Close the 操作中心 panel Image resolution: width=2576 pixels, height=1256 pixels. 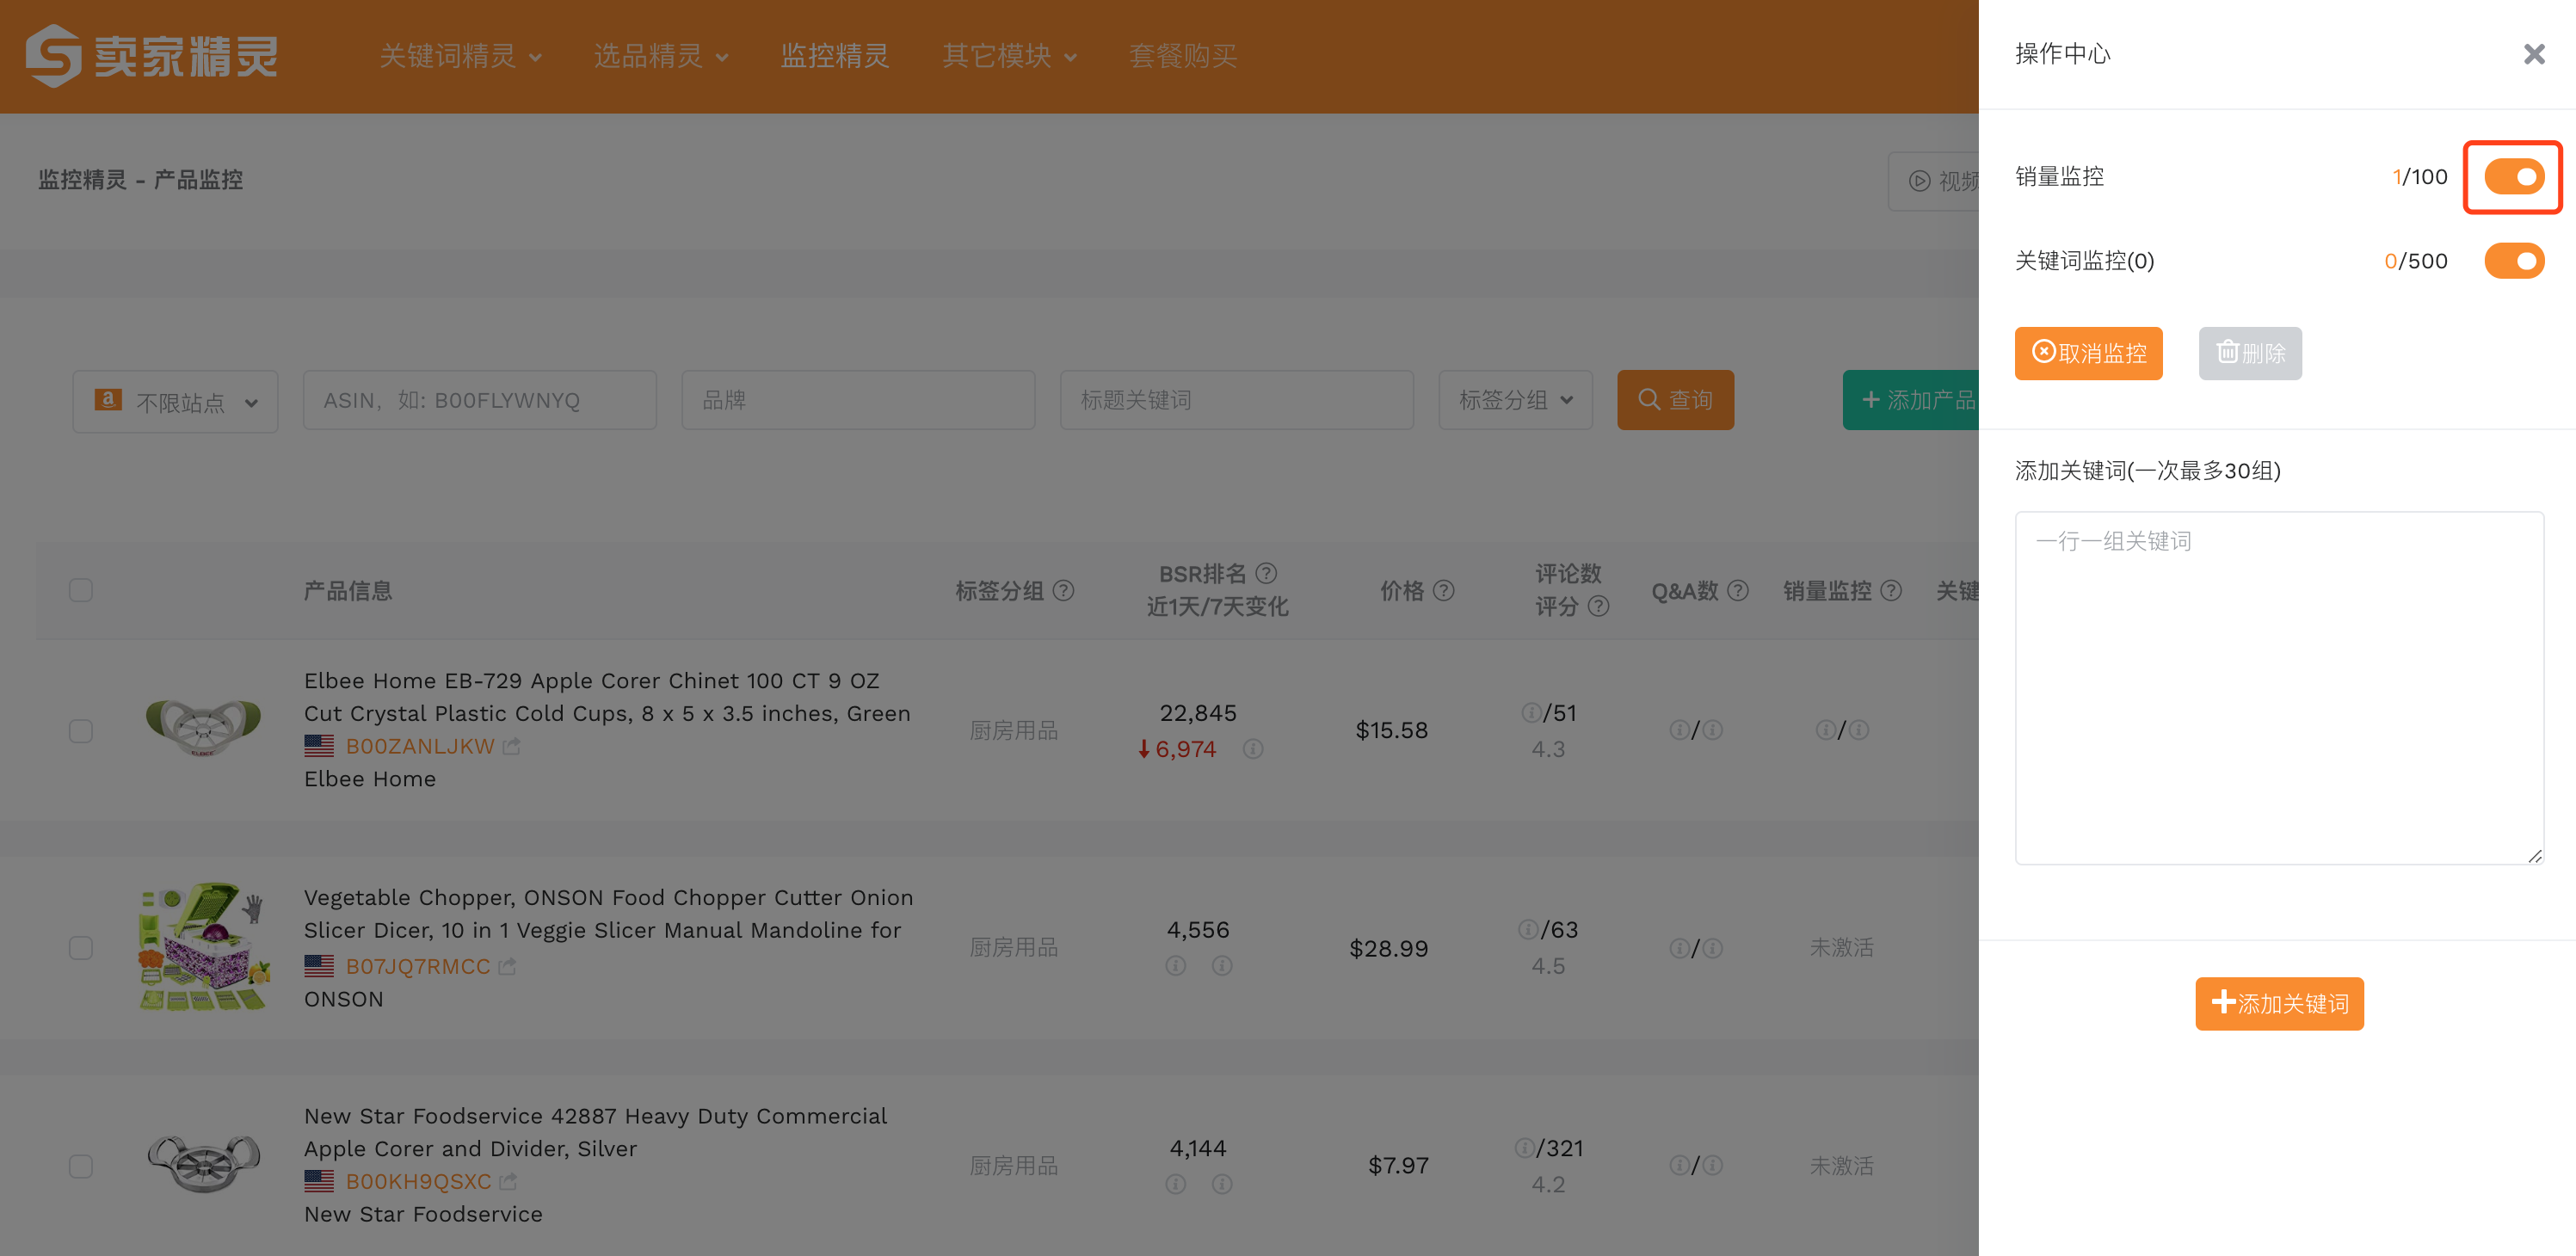2533,54
